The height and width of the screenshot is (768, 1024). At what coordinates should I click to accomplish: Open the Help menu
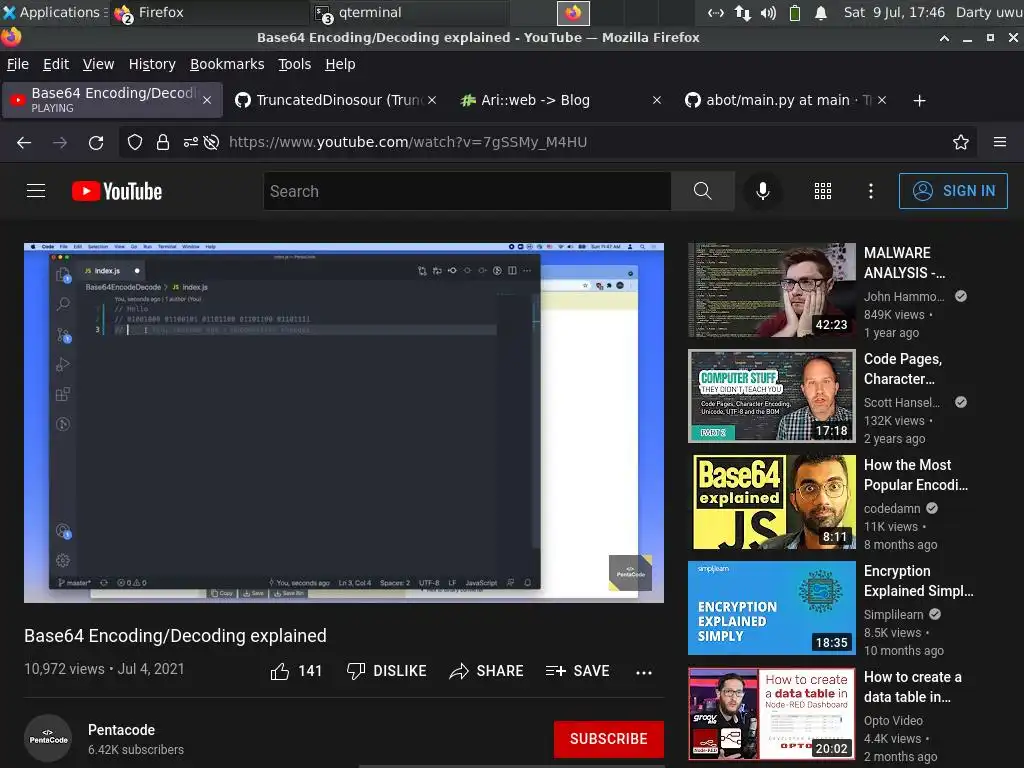340,64
